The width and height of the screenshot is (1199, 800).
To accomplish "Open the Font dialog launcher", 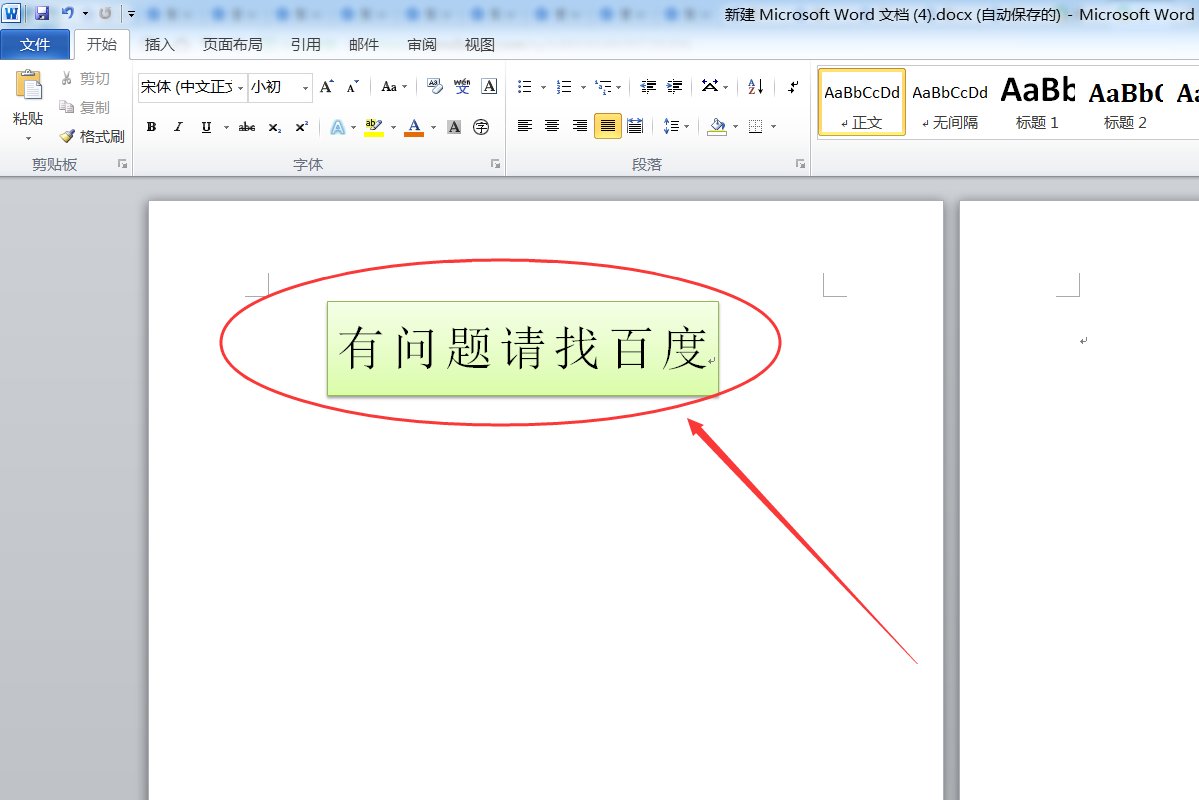I will click(496, 164).
